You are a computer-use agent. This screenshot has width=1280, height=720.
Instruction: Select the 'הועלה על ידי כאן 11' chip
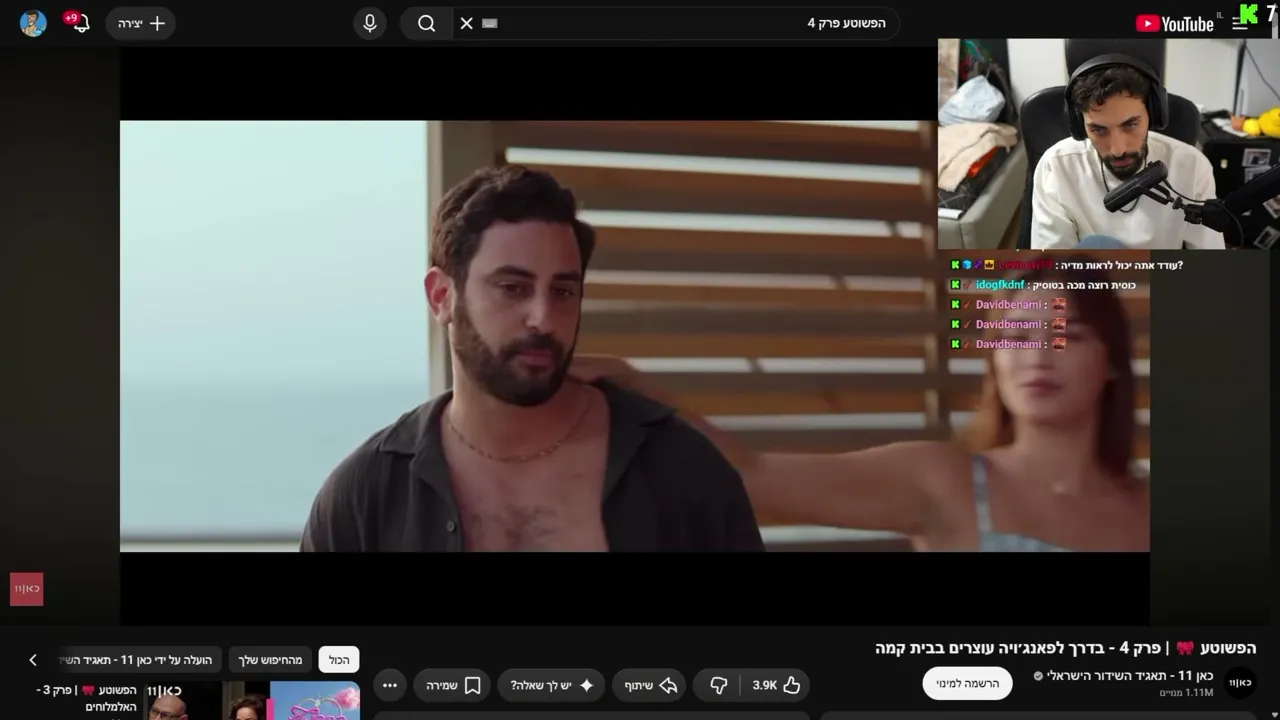point(140,660)
